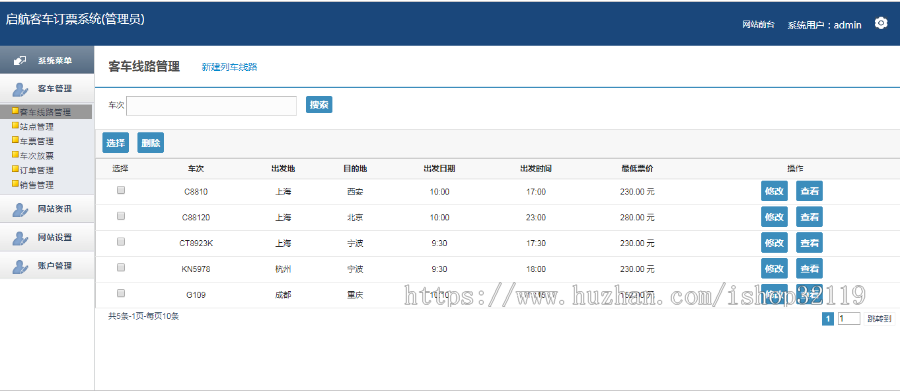
Task: Click the 网站前台 link in header
Action: [758, 25]
